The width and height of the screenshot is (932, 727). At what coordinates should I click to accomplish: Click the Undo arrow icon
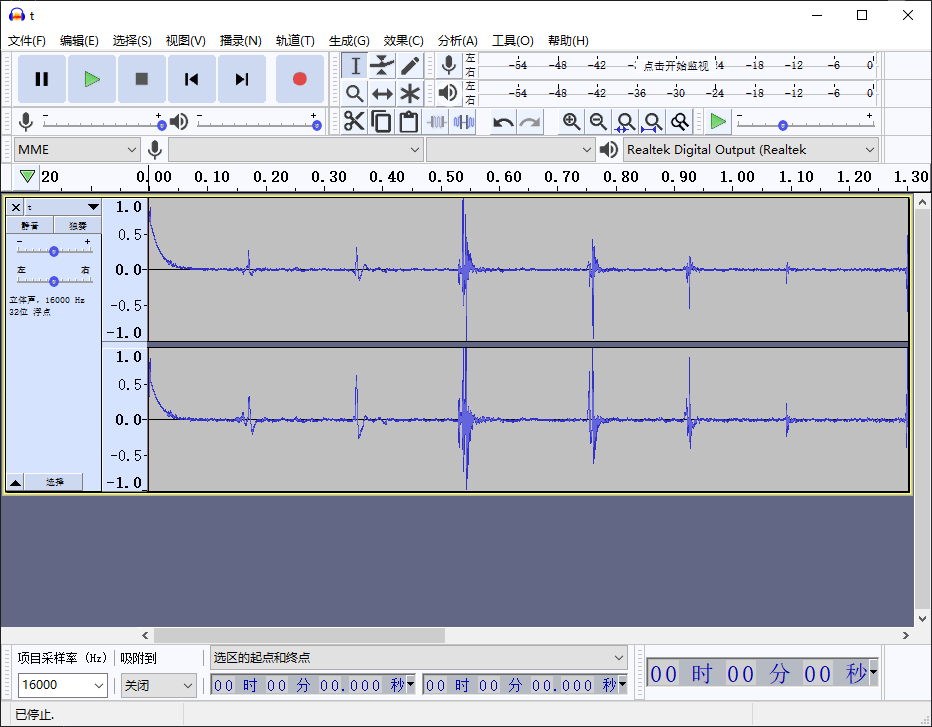click(503, 122)
